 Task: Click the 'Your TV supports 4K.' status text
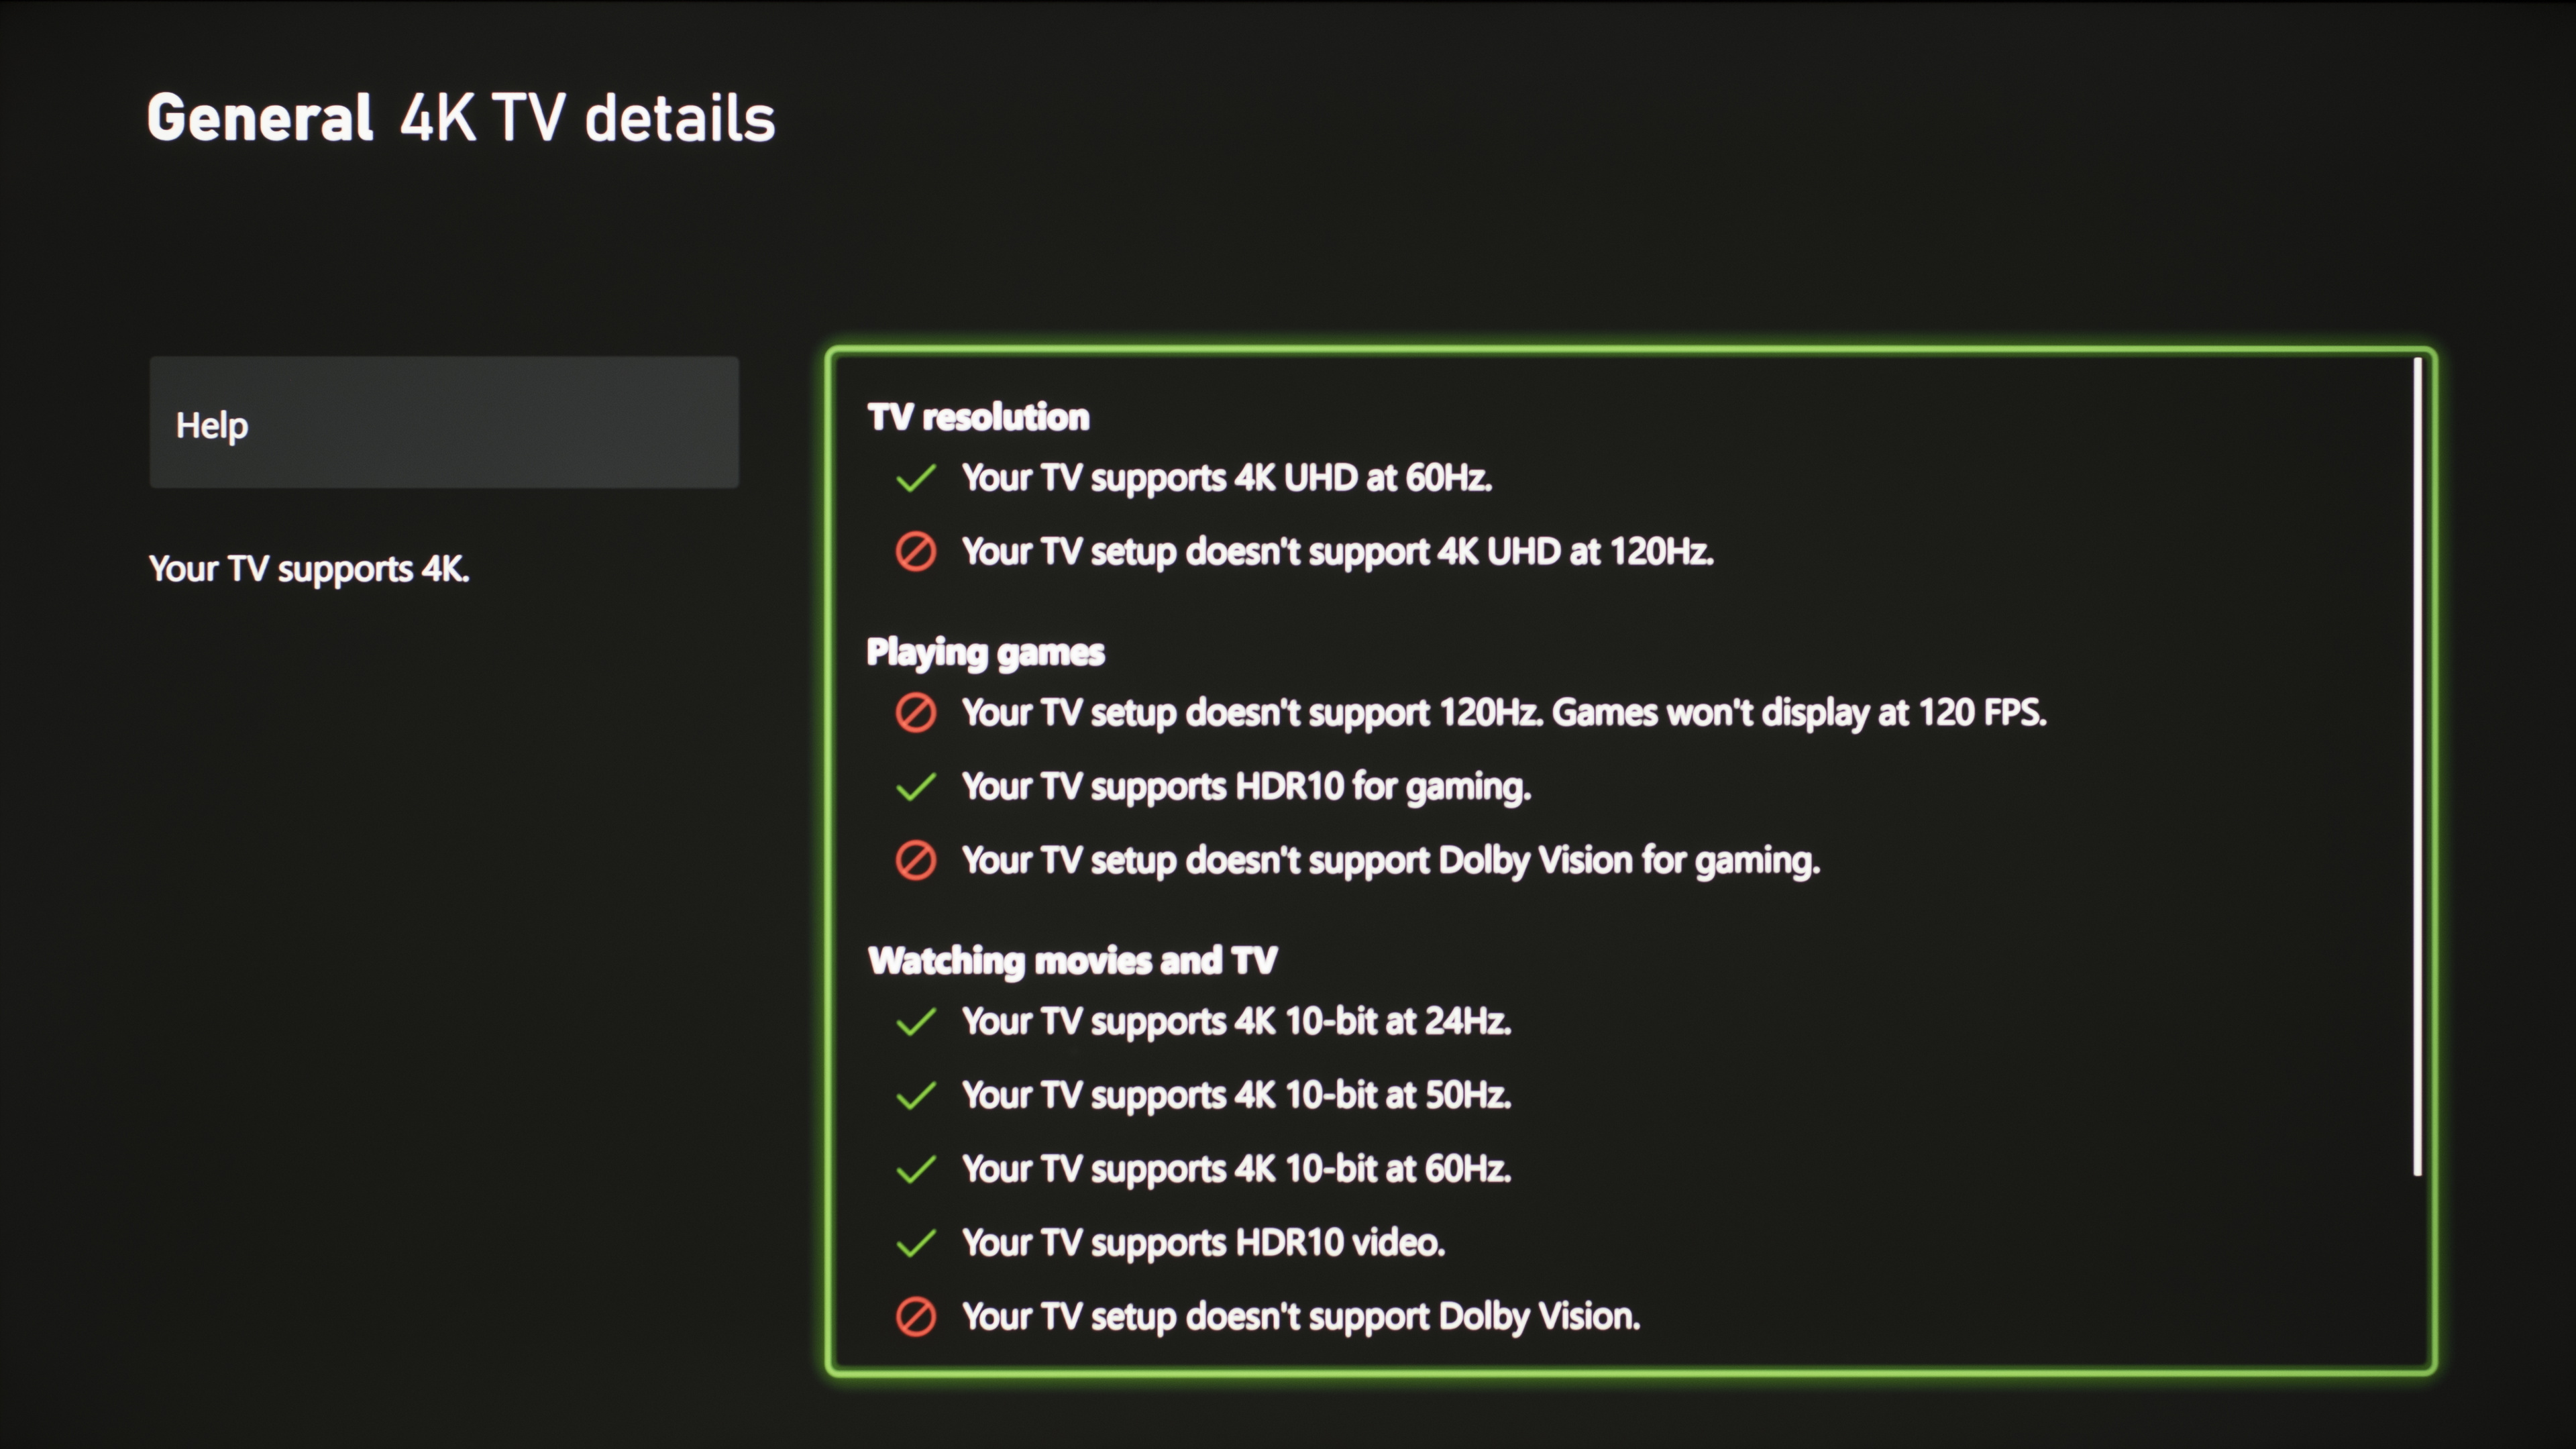(x=309, y=569)
